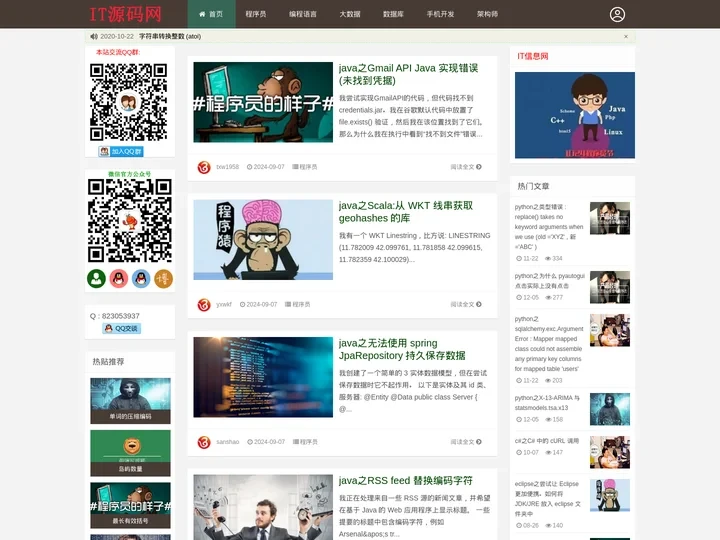Open article java之Gmail API Java 实现错误
Screen dimensions: 720x540
408,74
